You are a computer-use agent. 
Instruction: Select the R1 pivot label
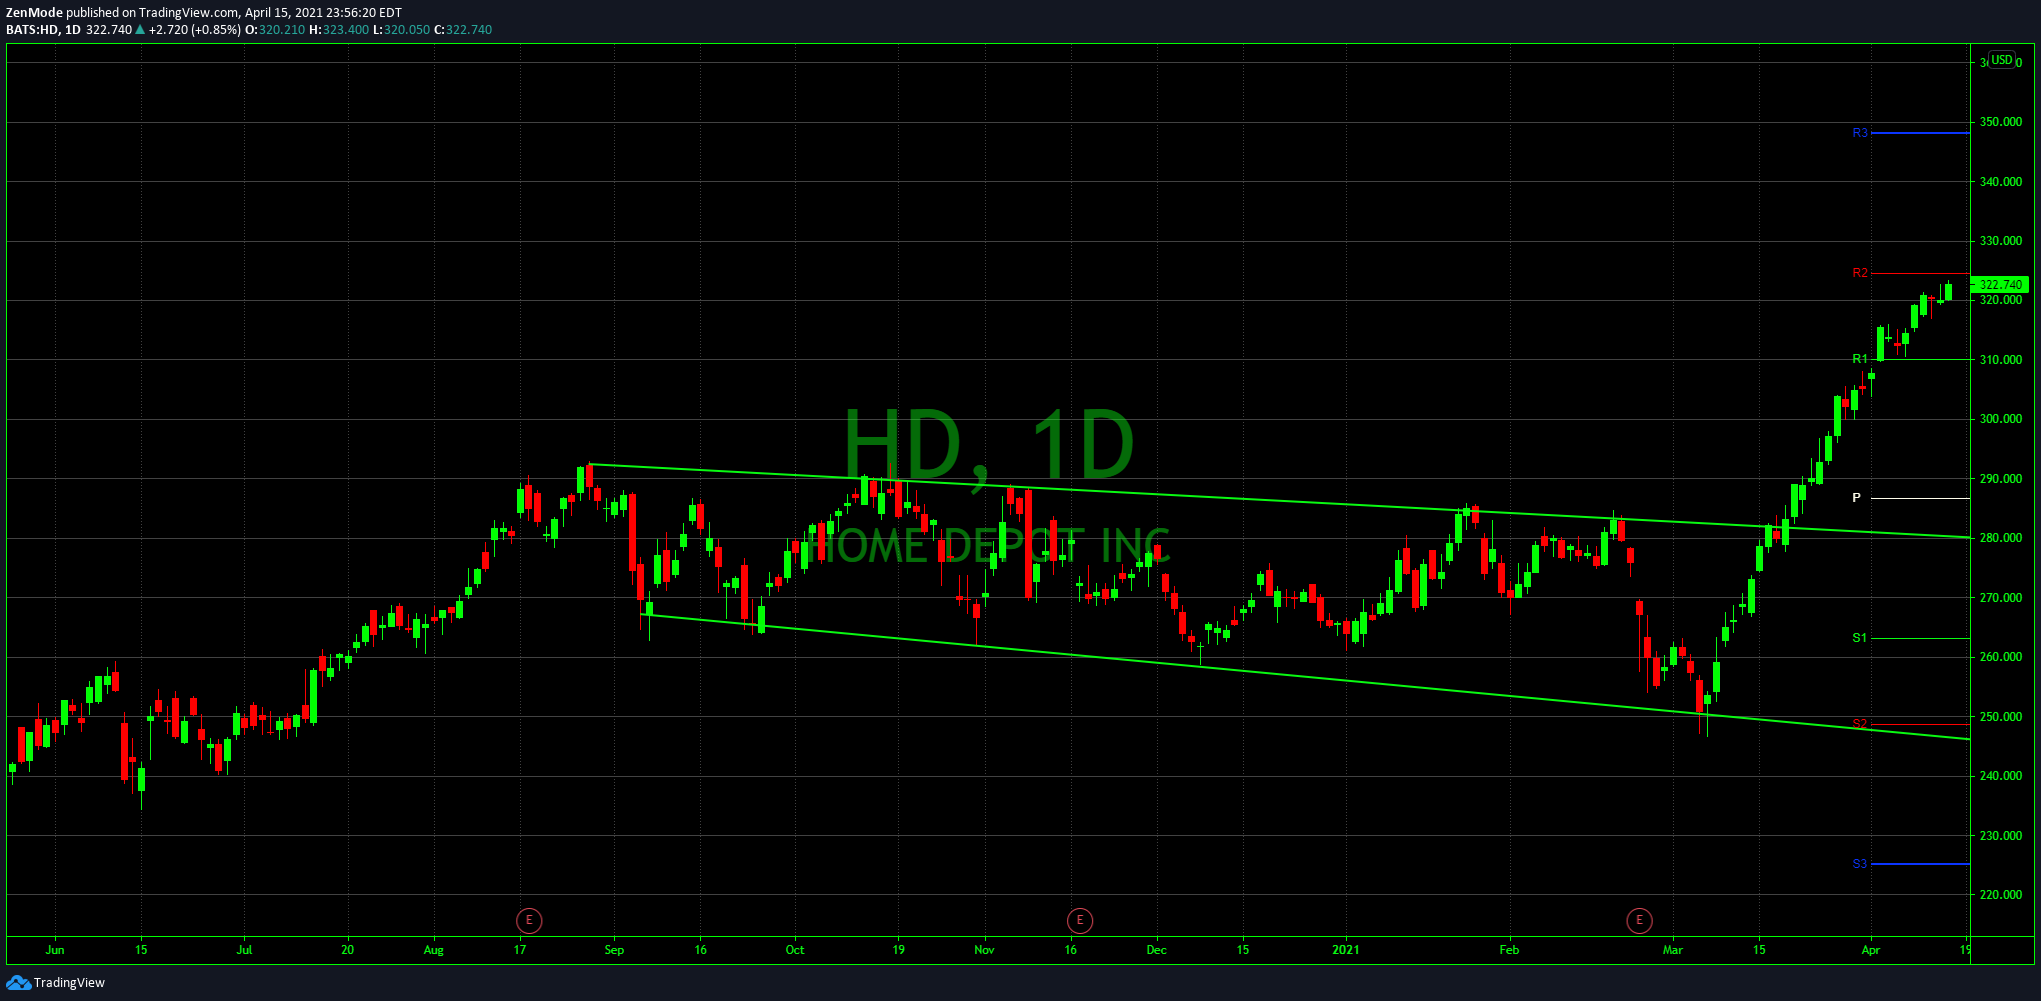click(1860, 359)
